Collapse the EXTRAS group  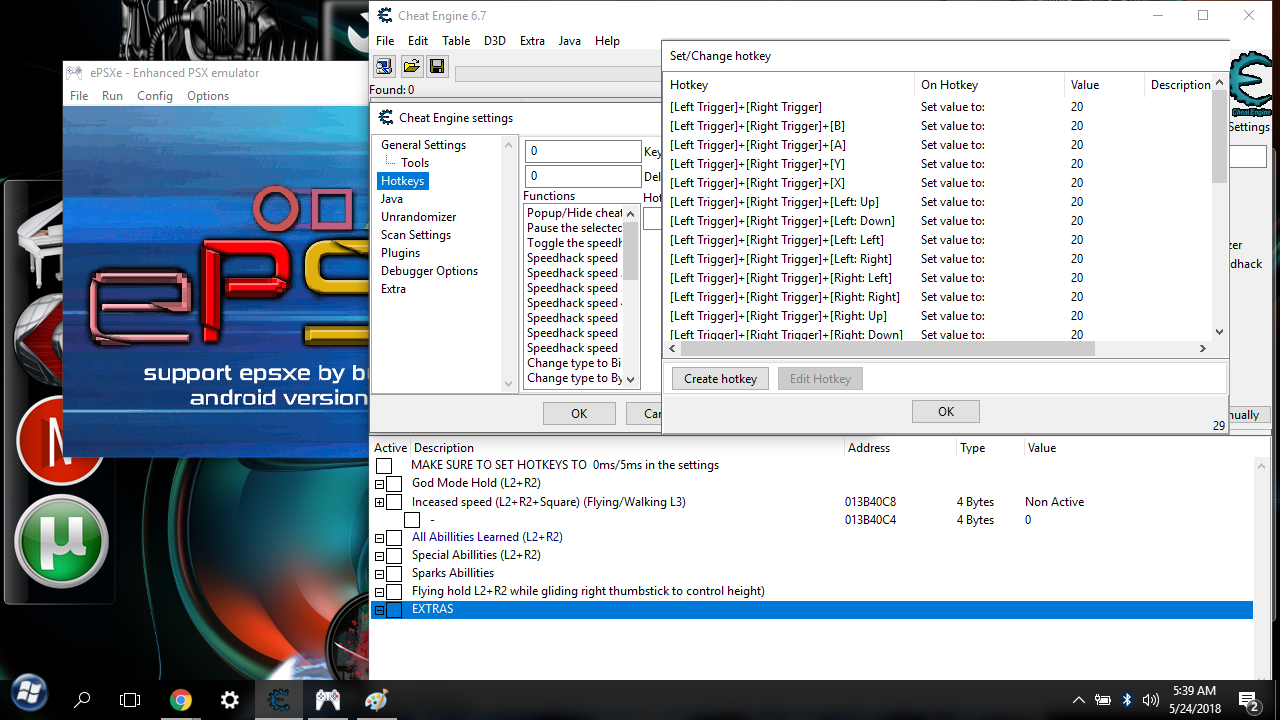coord(379,610)
